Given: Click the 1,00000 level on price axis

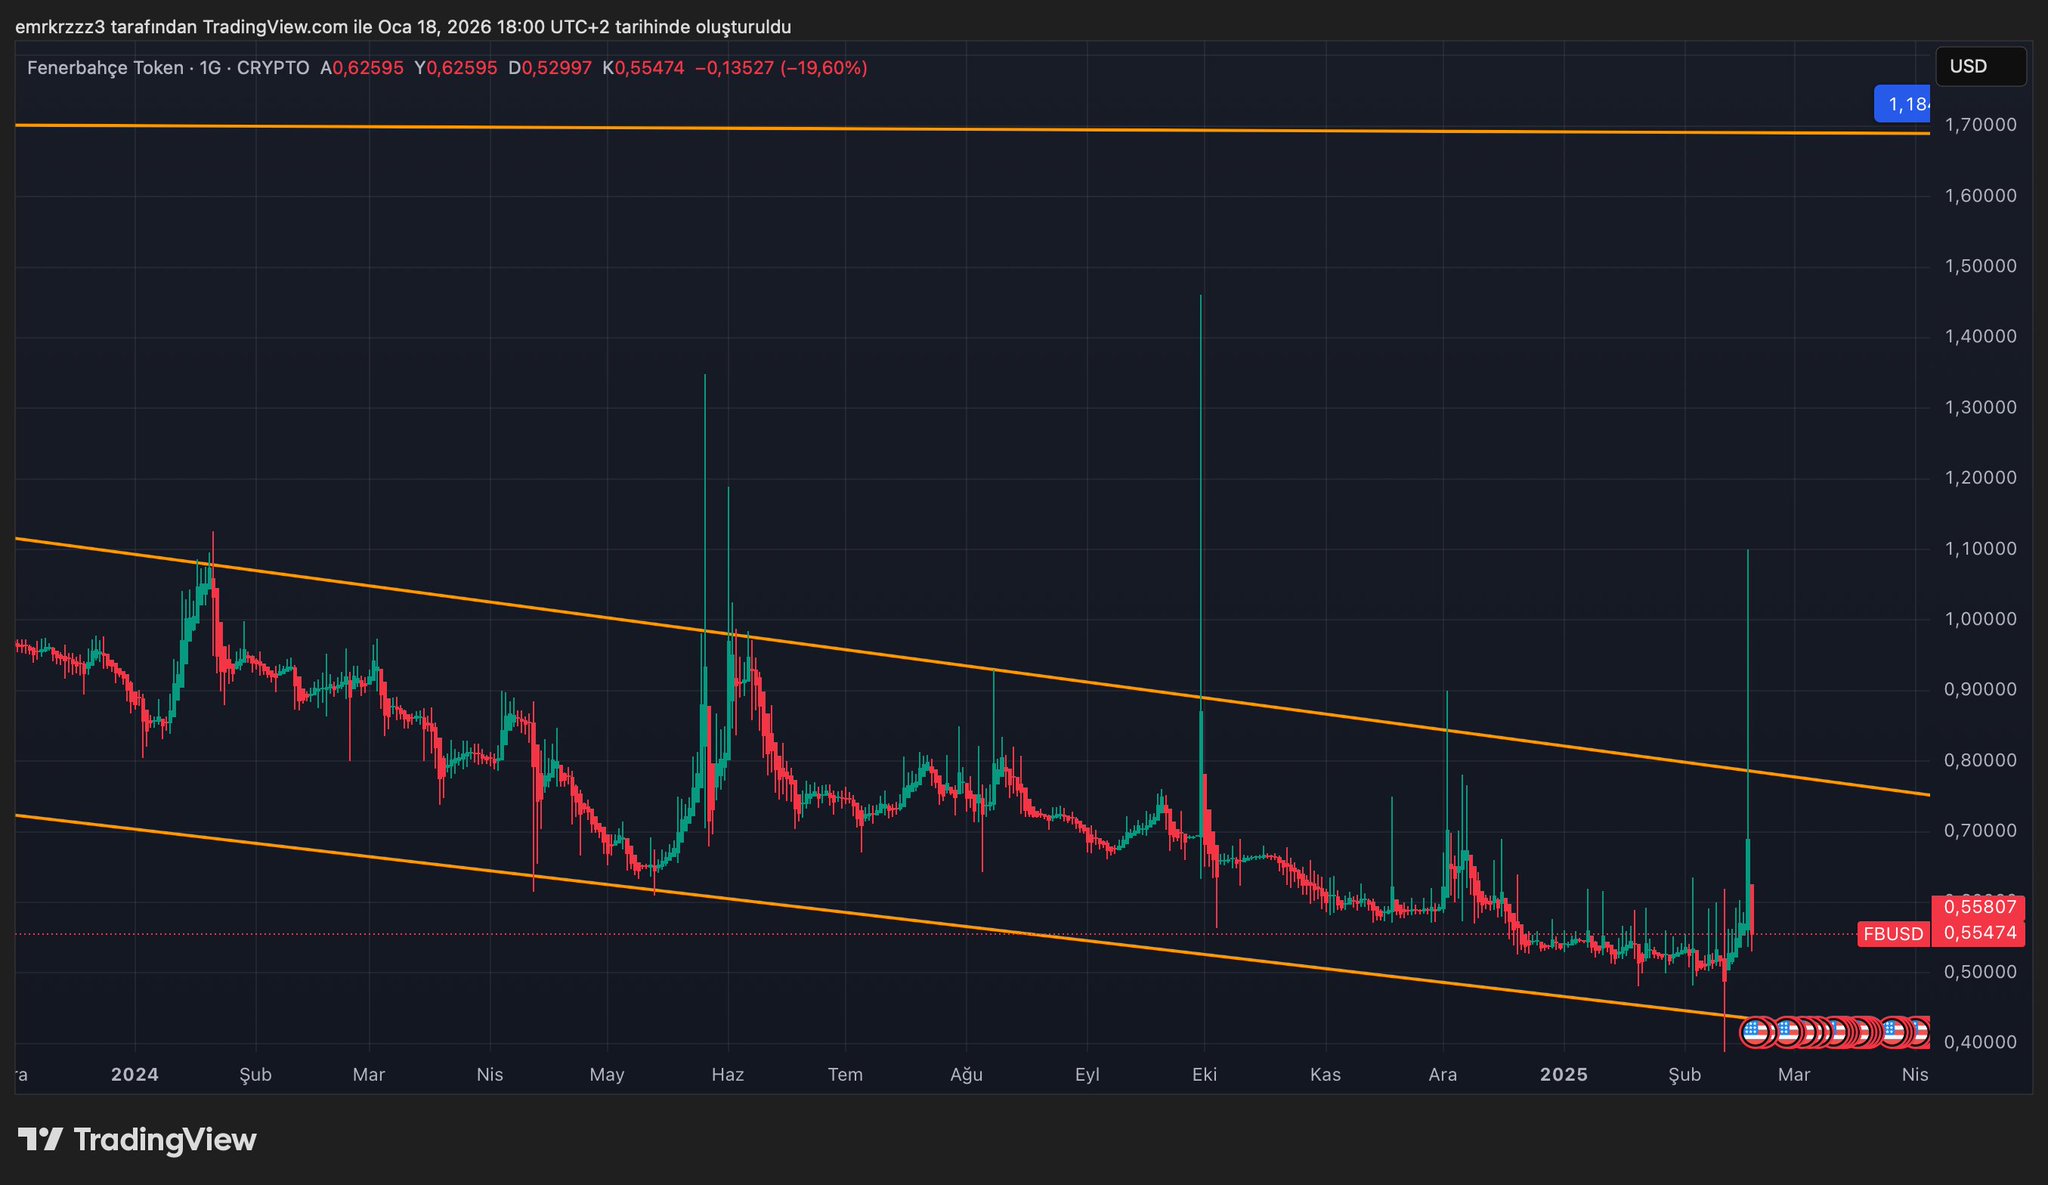Looking at the screenshot, I should click(x=1980, y=619).
